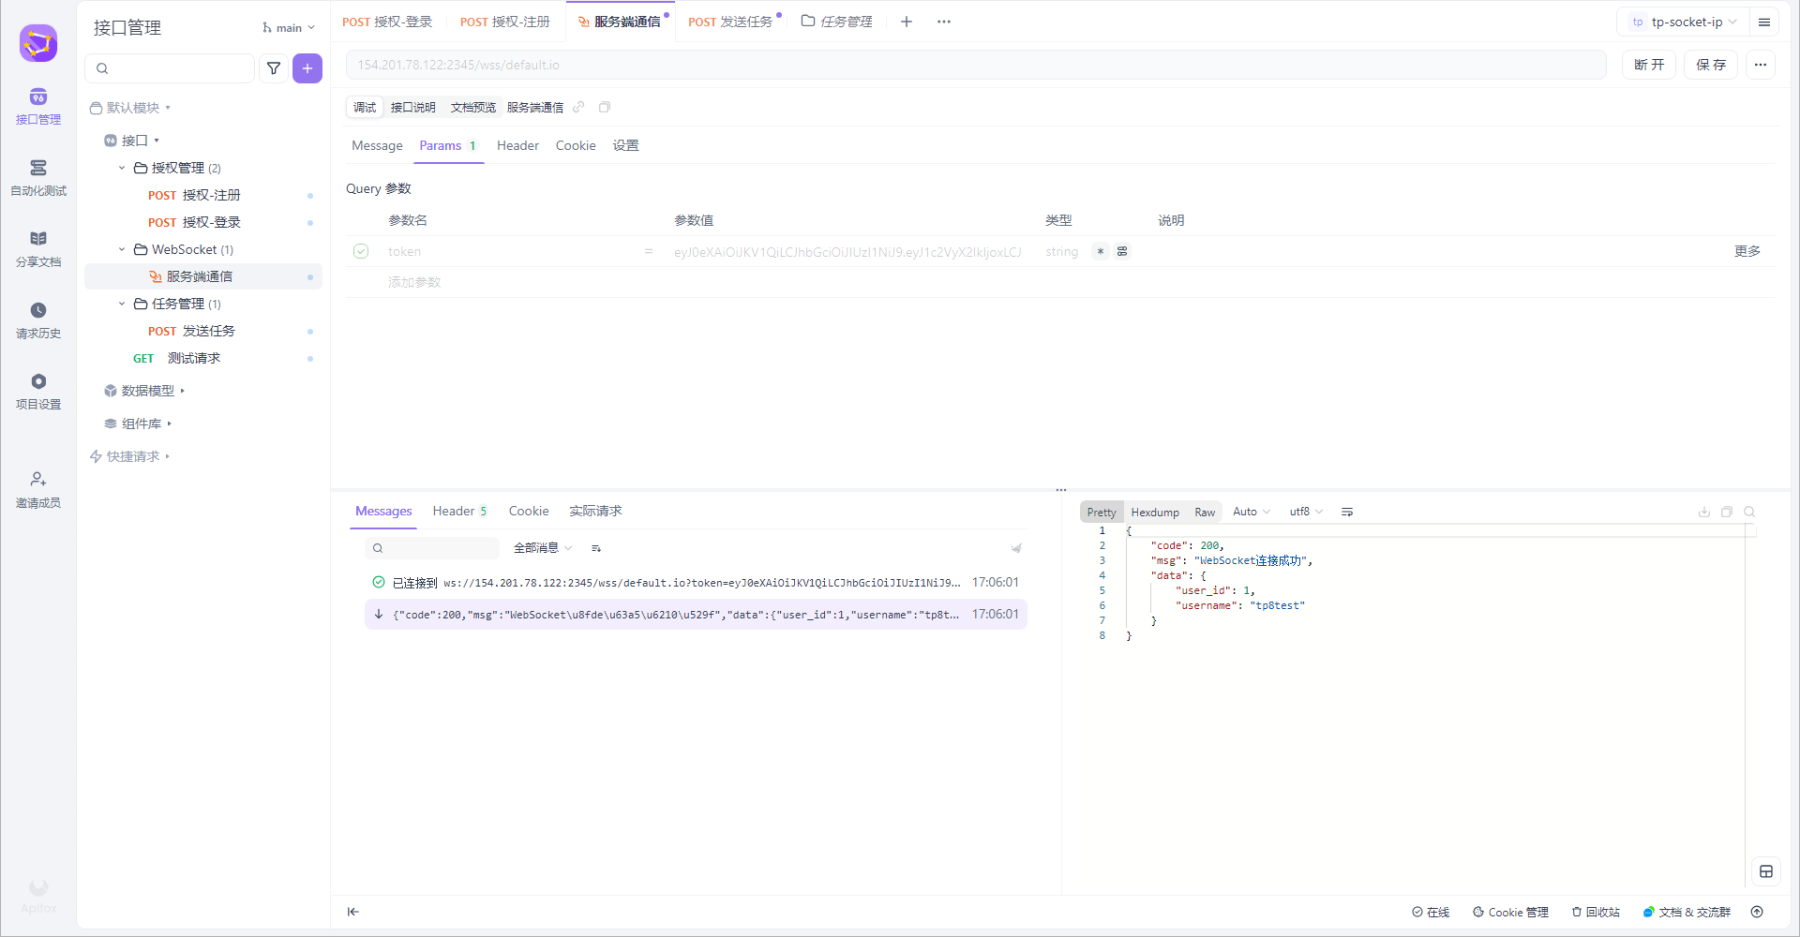The width and height of the screenshot is (1800, 937).
Task: Click the panel splitter handle above responses
Action: coord(1060,490)
